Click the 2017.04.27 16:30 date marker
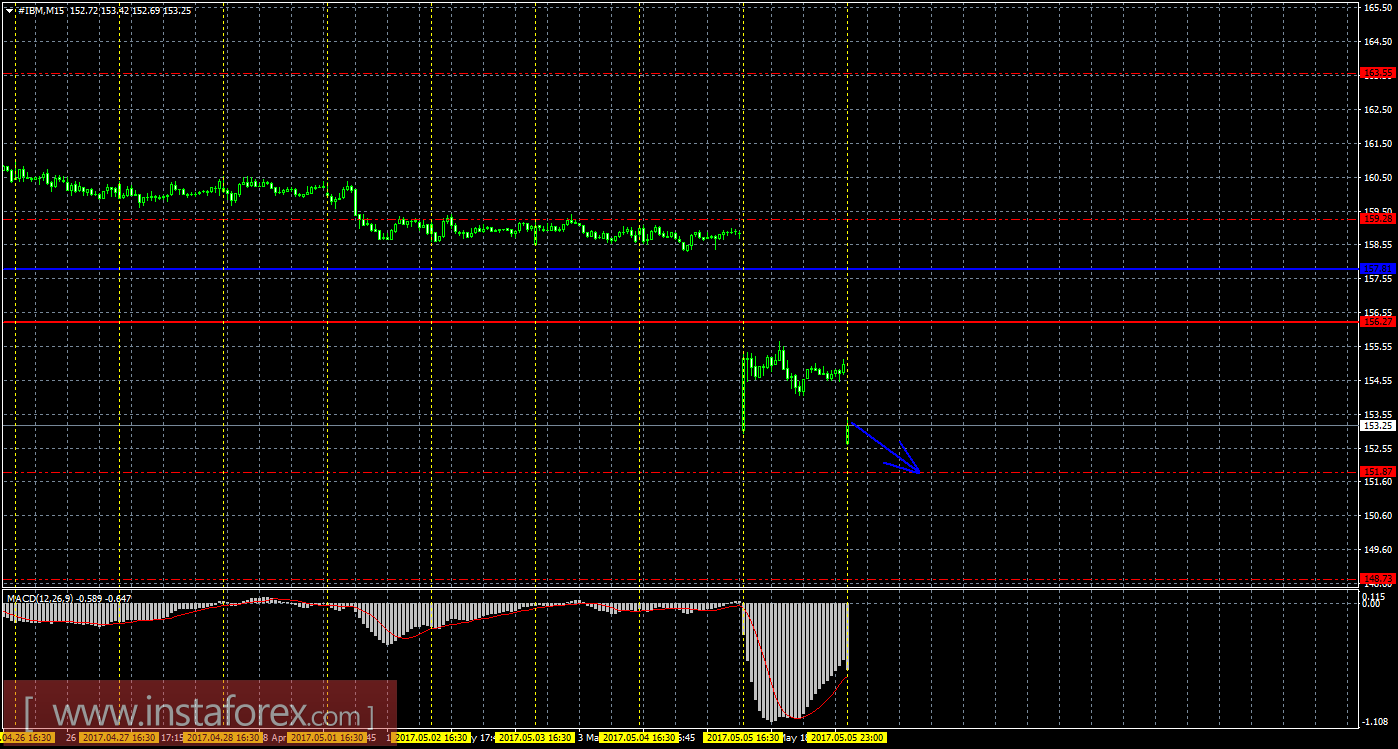The width and height of the screenshot is (1398, 749). (119, 738)
